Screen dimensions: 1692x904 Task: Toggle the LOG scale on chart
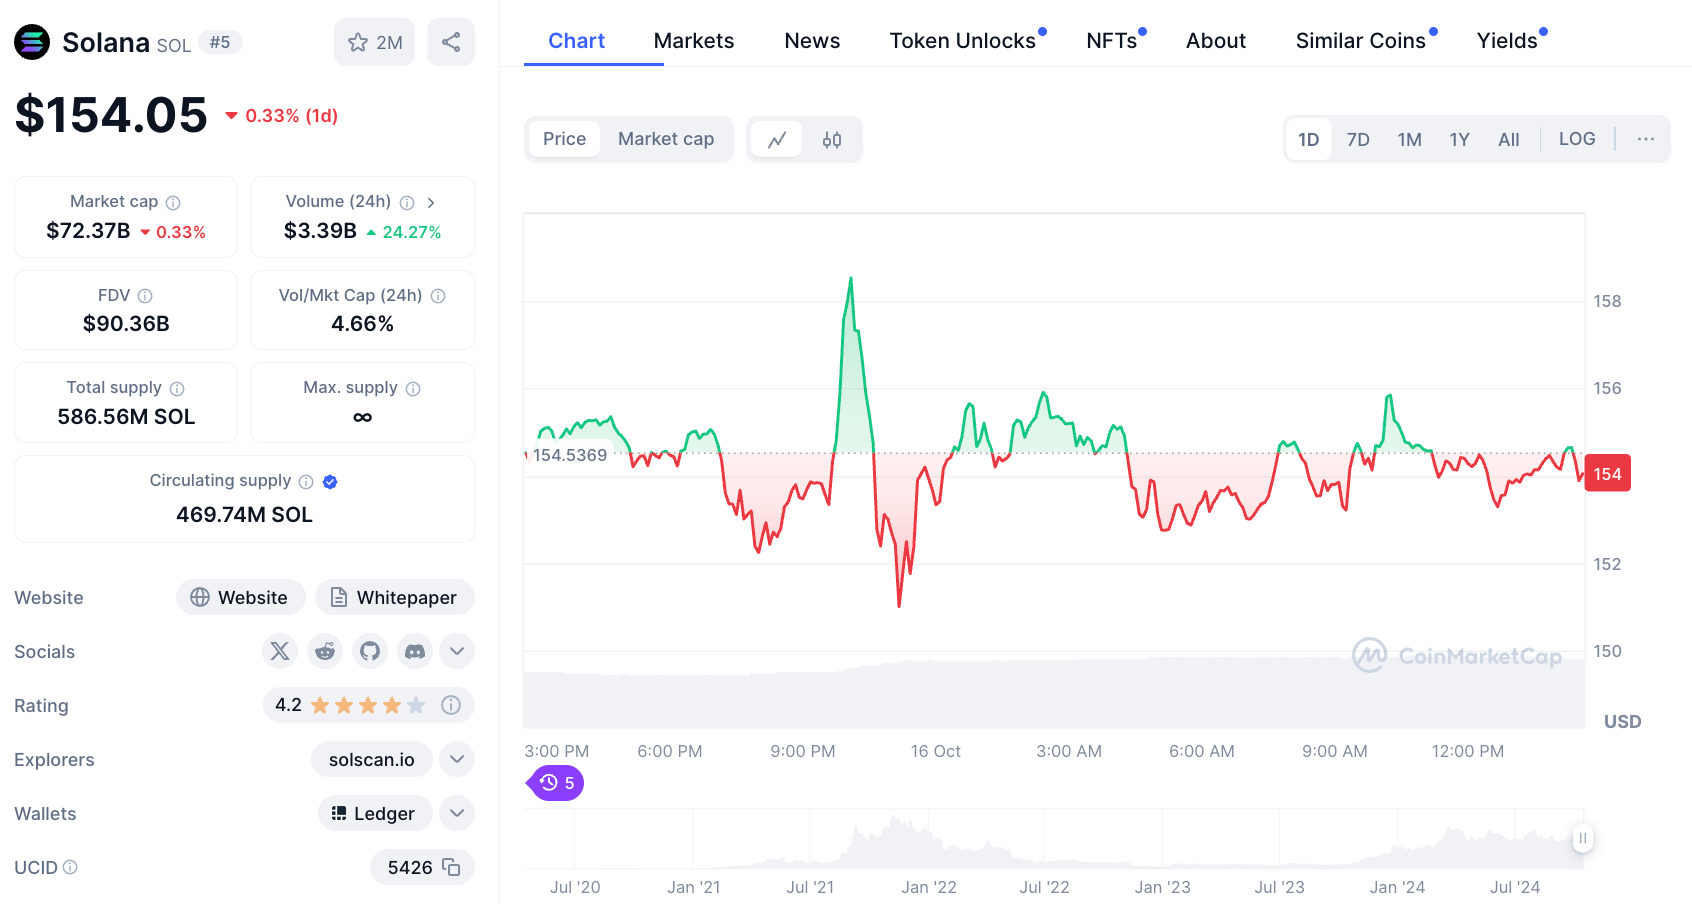(1576, 139)
